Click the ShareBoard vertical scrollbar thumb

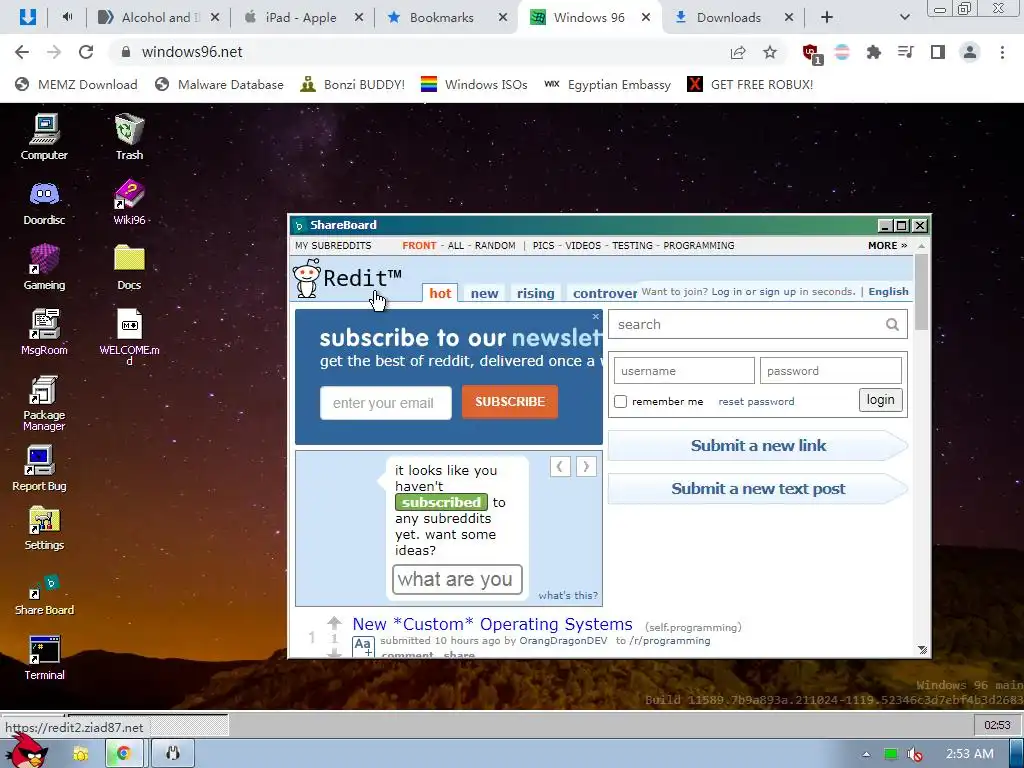[921, 292]
